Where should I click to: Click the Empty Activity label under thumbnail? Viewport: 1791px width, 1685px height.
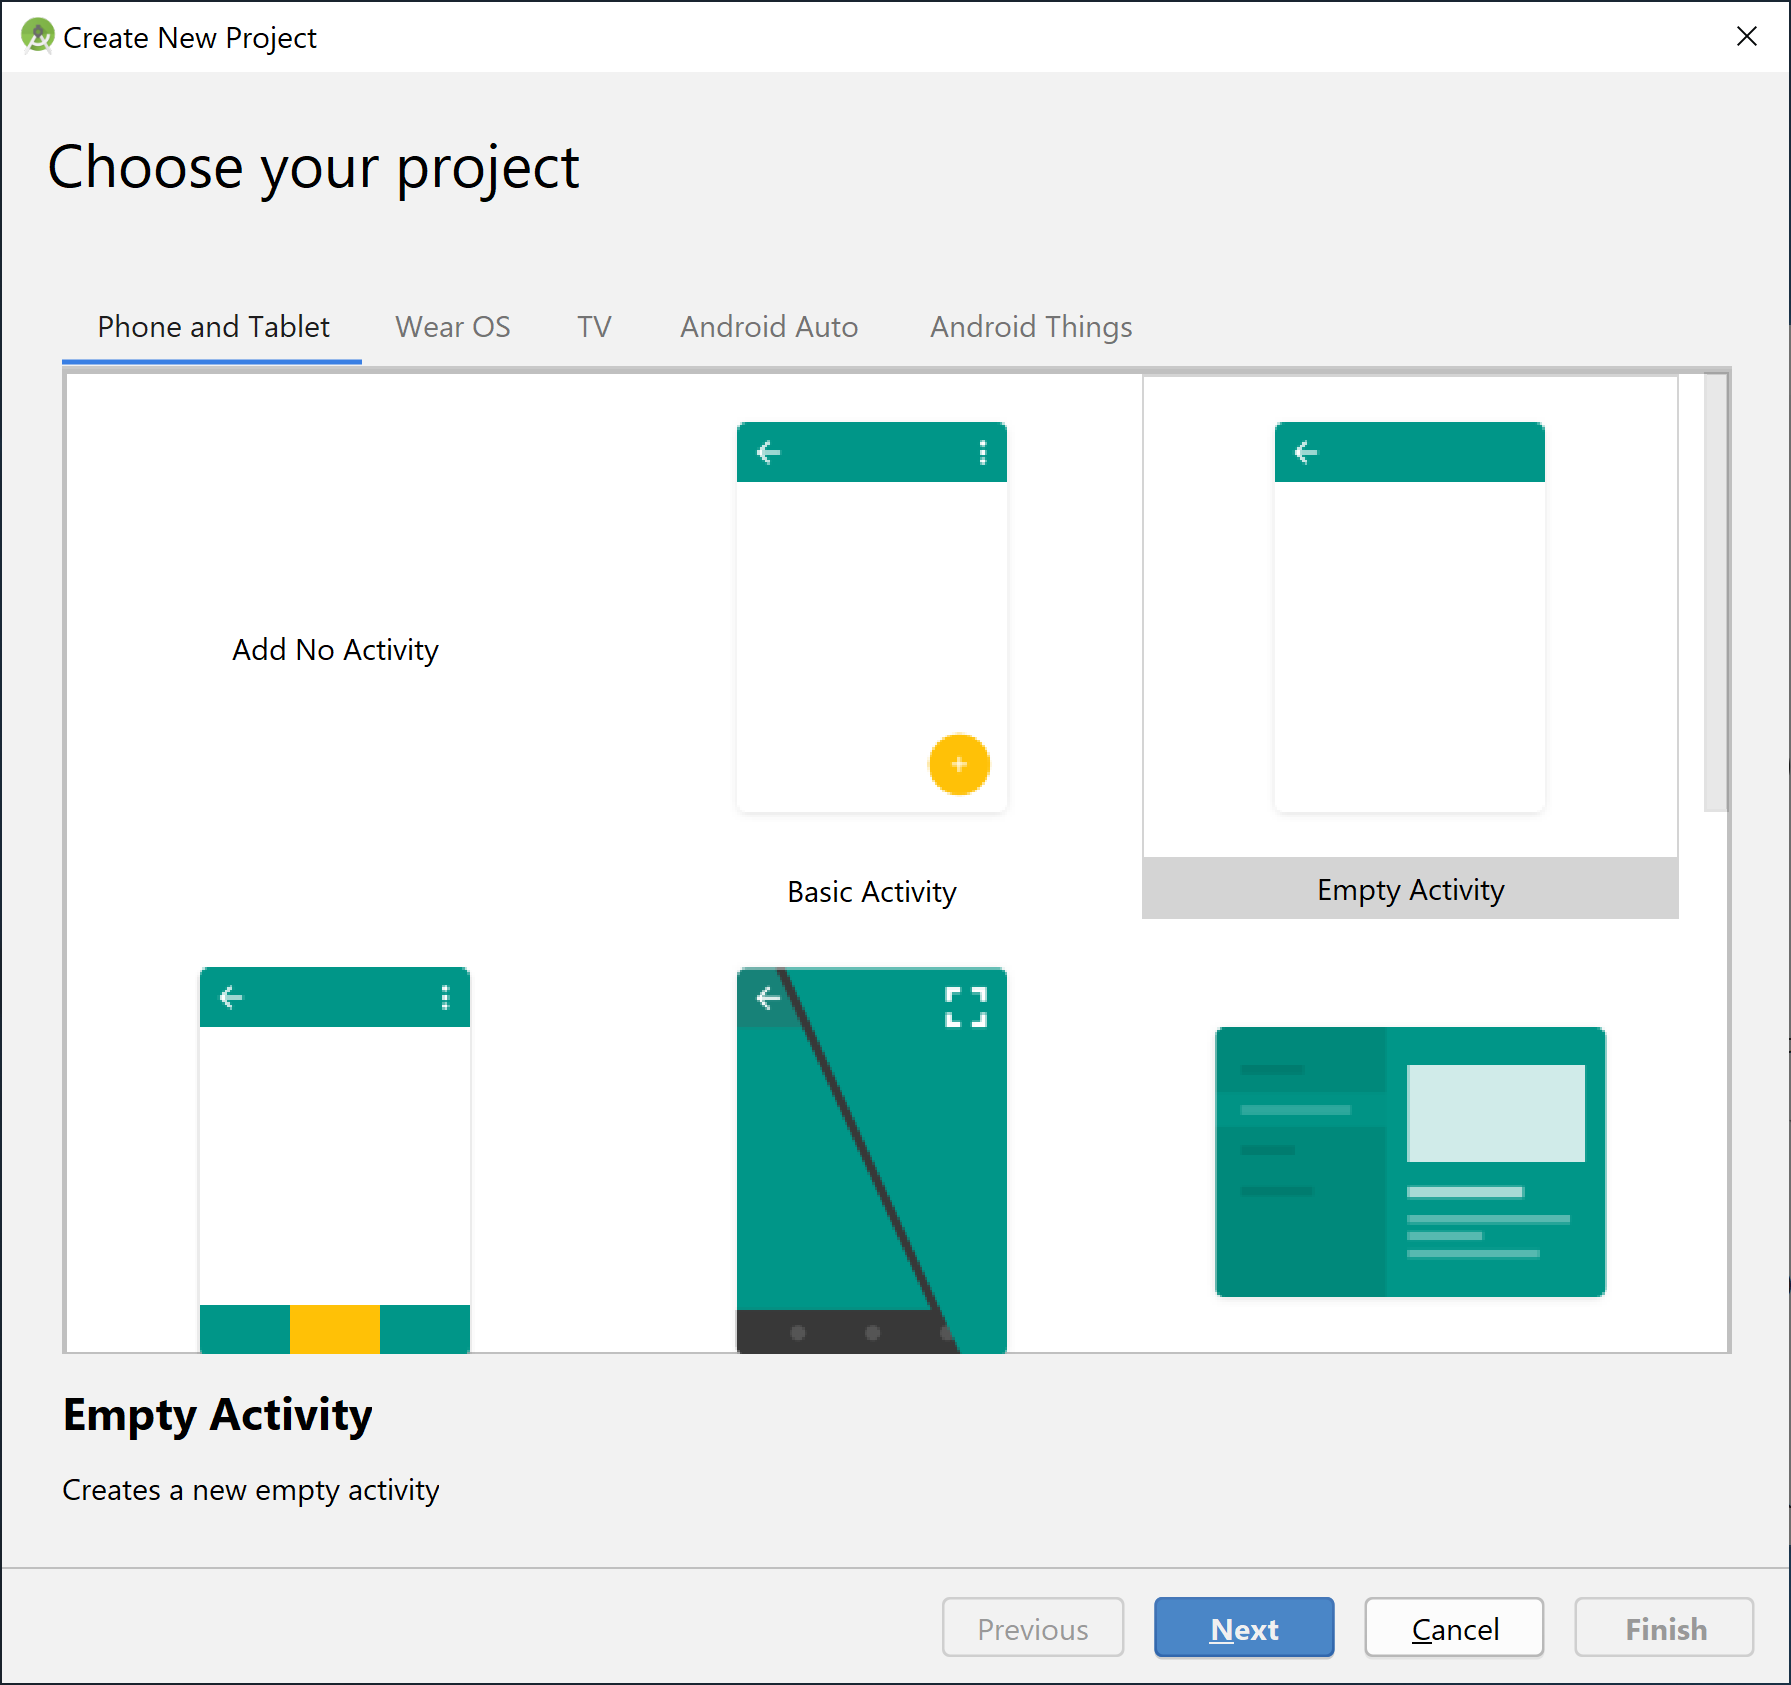pos(1410,890)
